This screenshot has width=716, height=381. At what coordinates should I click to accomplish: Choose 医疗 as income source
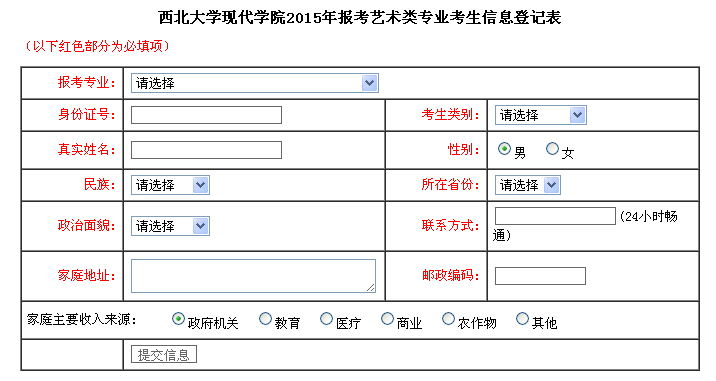(x=326, y=318)
